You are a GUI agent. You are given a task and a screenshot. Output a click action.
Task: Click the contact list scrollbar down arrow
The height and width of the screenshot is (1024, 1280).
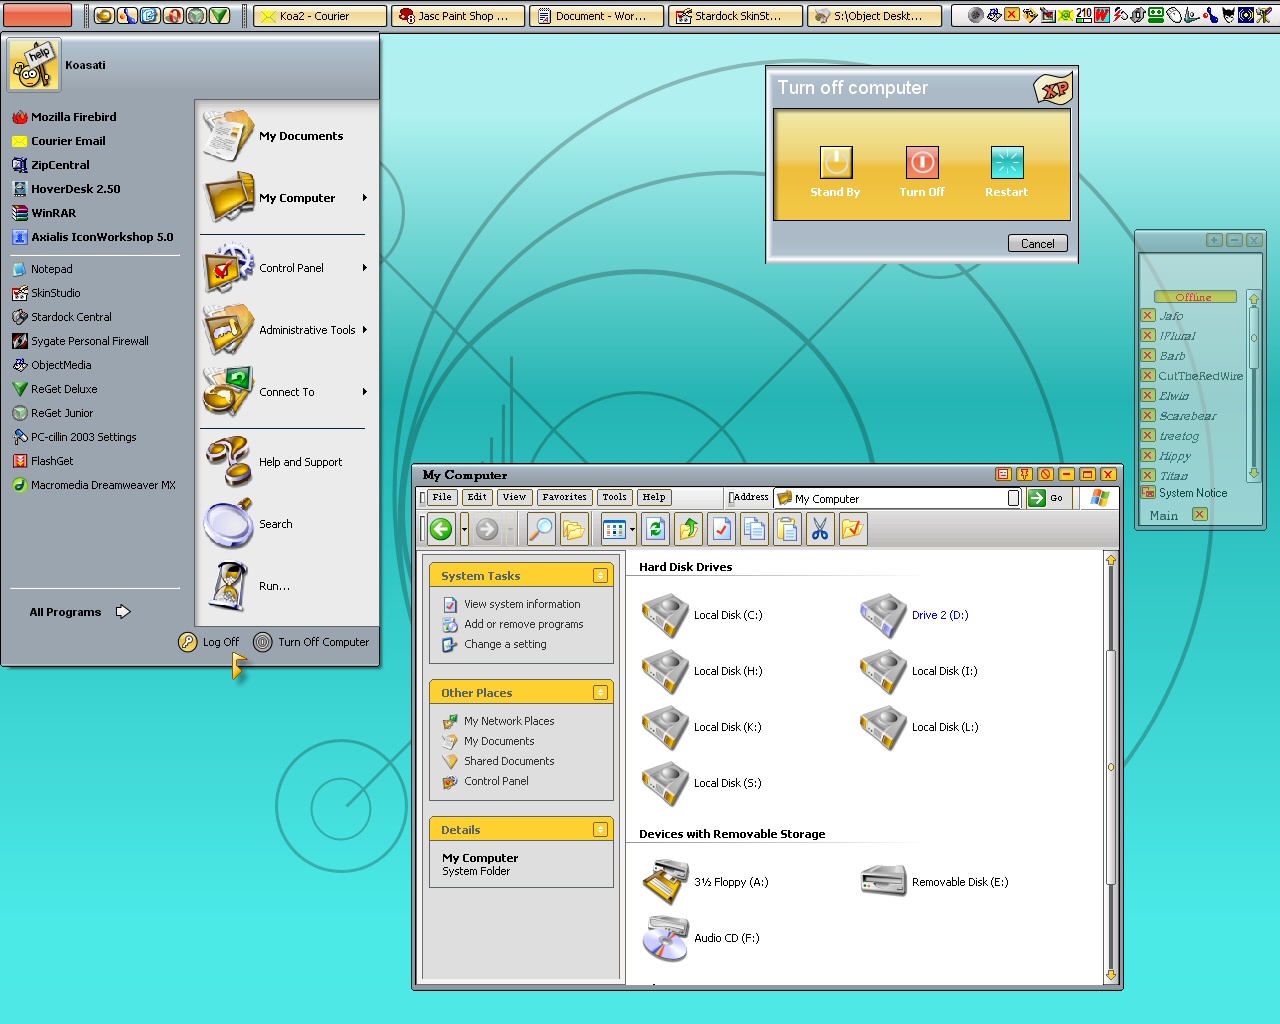pyautogui.click(x=1254, y=474)
